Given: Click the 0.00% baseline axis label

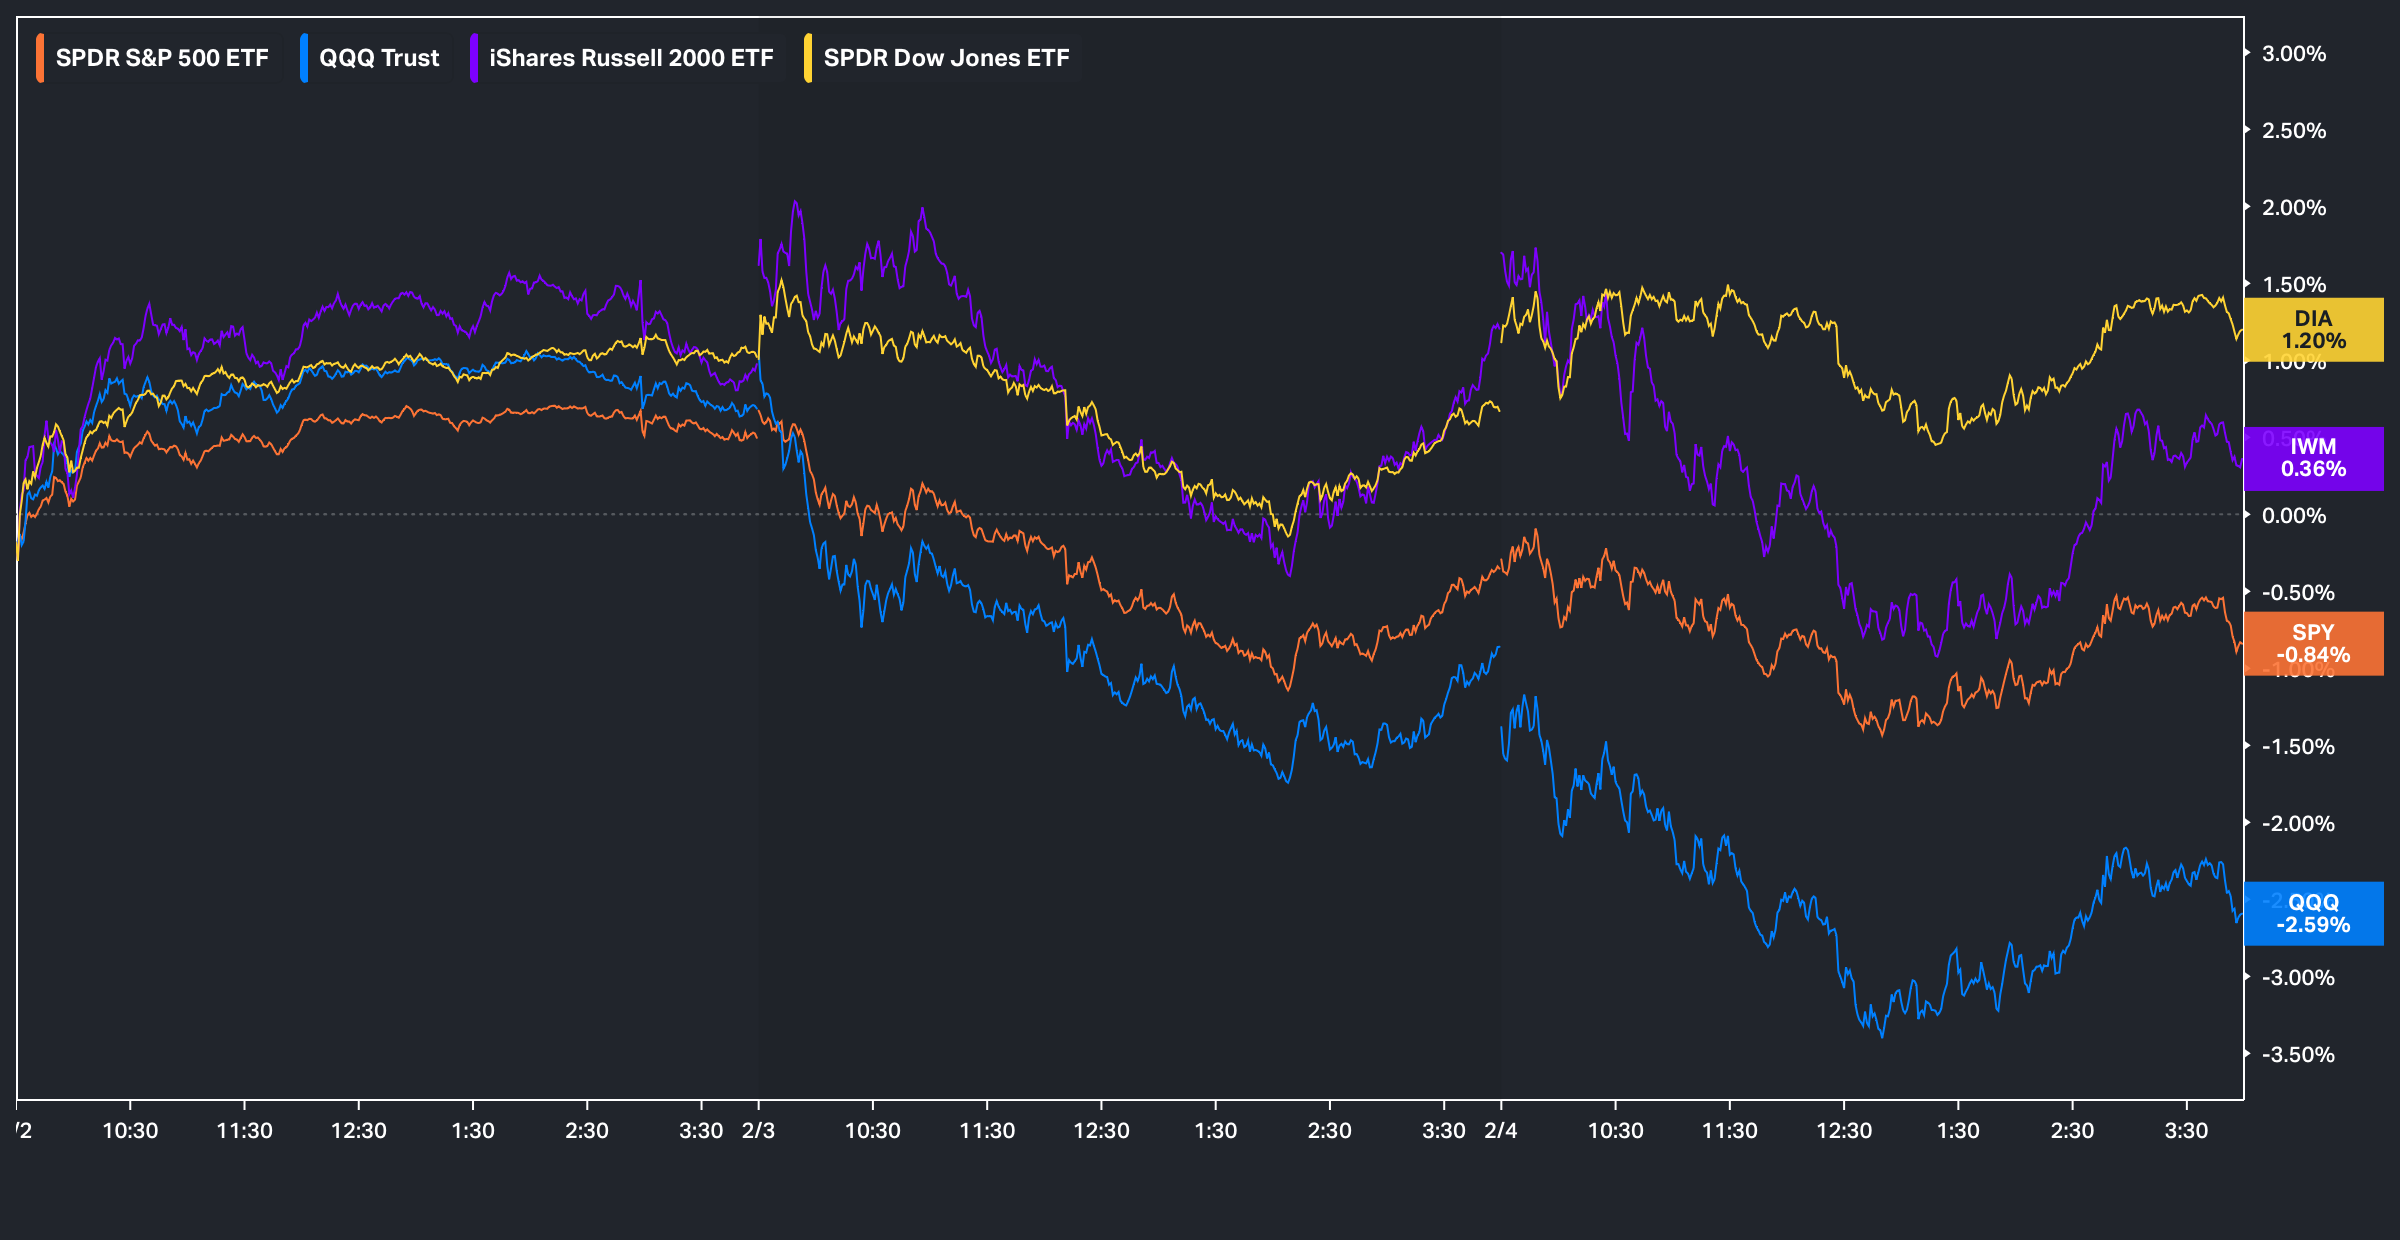Looking at the screenshot, I should tap(2294, 516).
